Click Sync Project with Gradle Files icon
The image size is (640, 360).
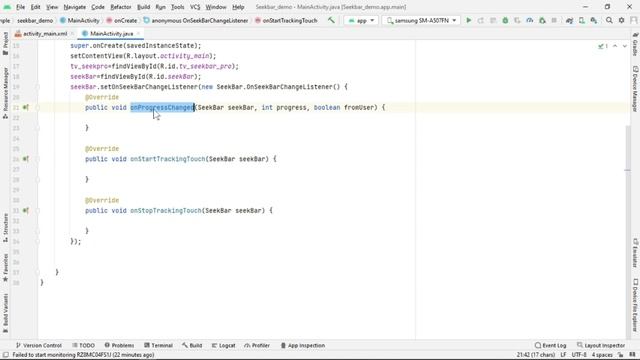(x=569, y=20)
